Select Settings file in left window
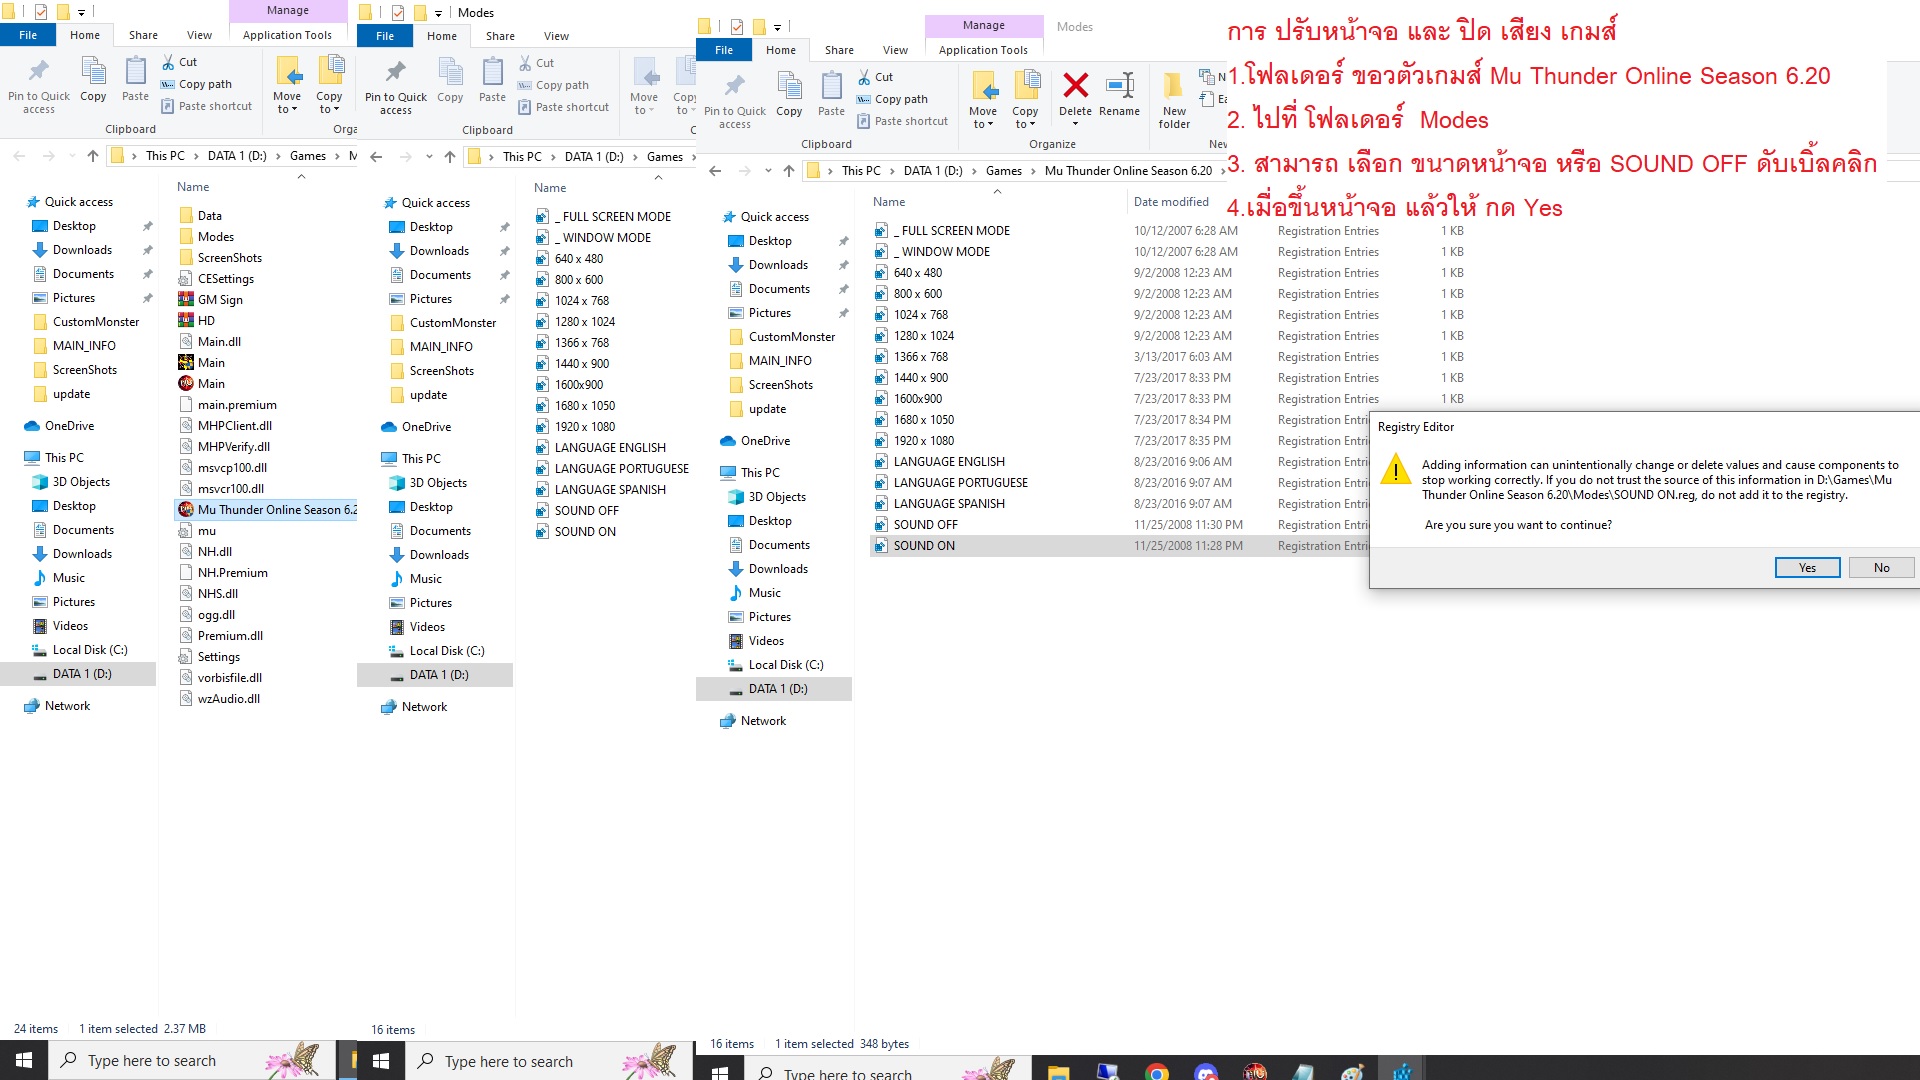 click(218, 657)
